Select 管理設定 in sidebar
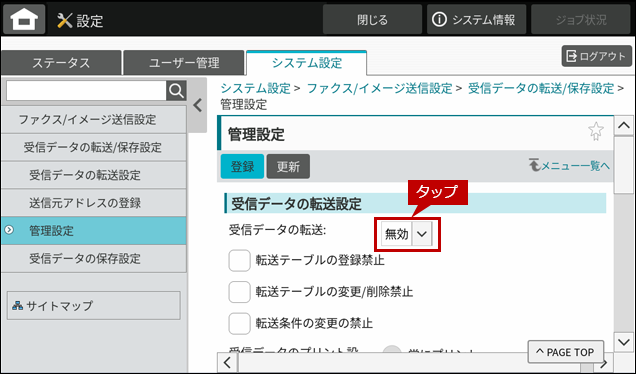This screenshot has height=374, width=636. 94,230
